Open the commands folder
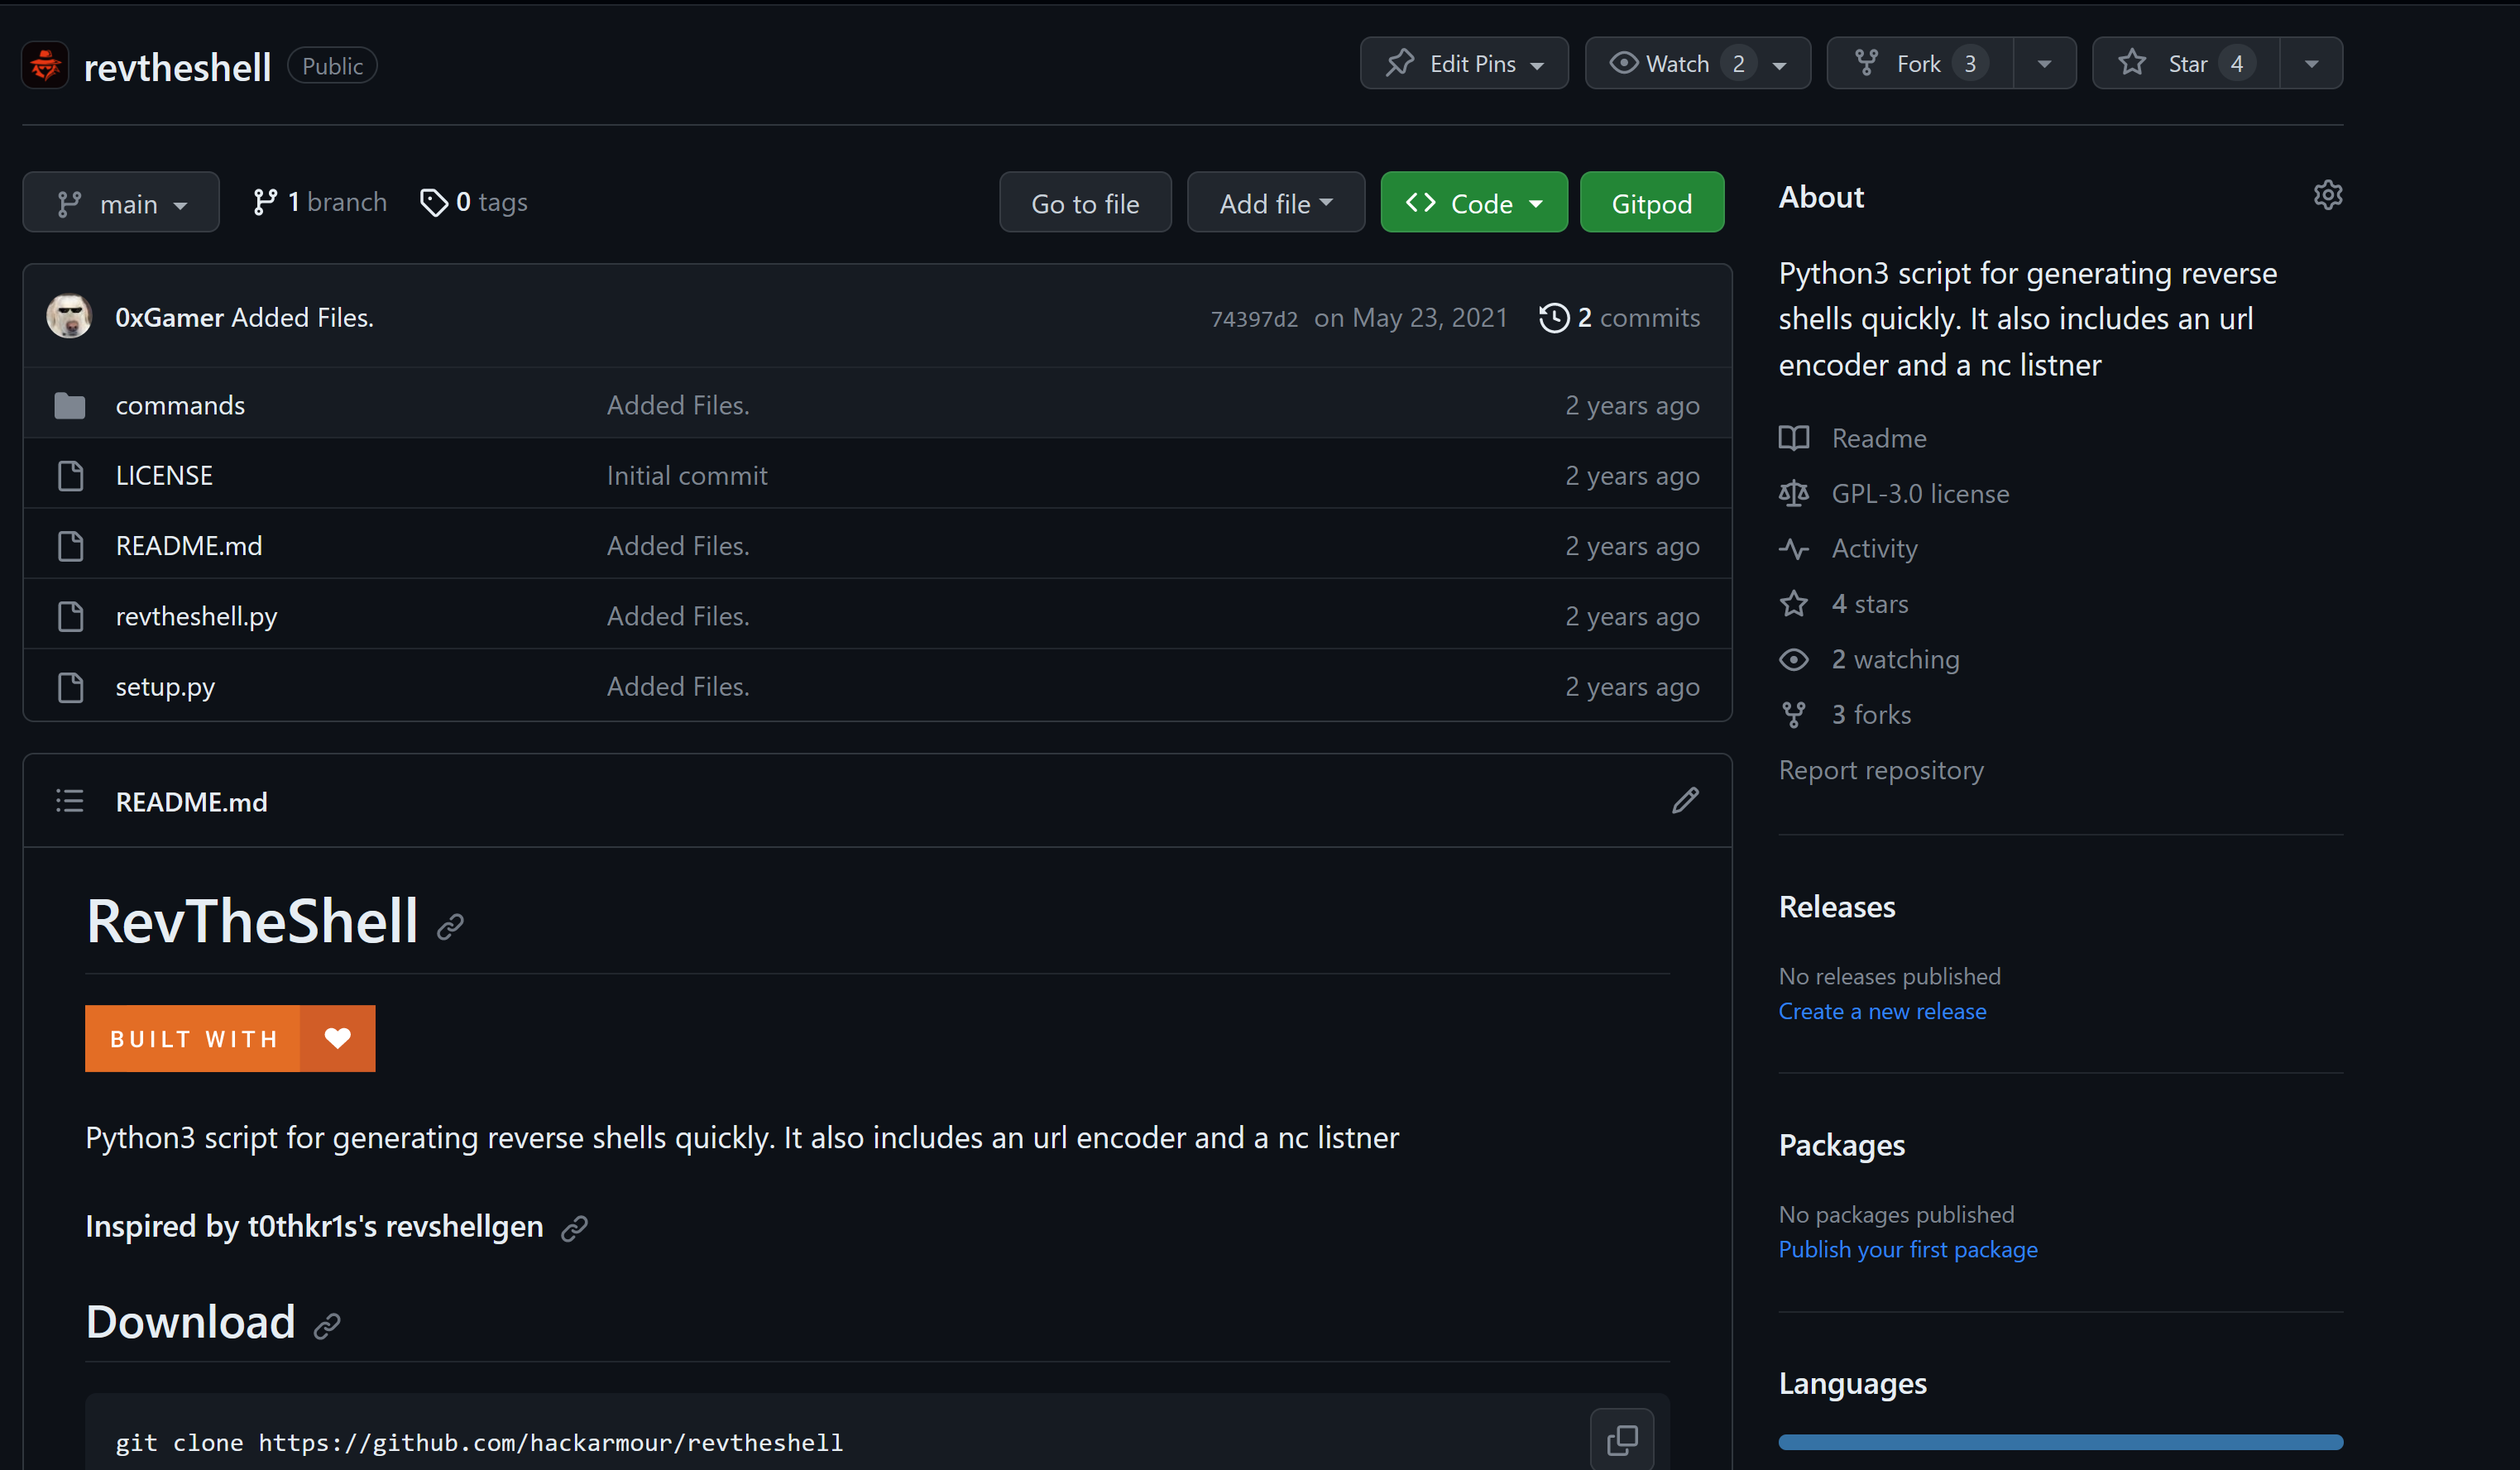The width and height of the screenshot is (2520, 1470). [180, 405]
